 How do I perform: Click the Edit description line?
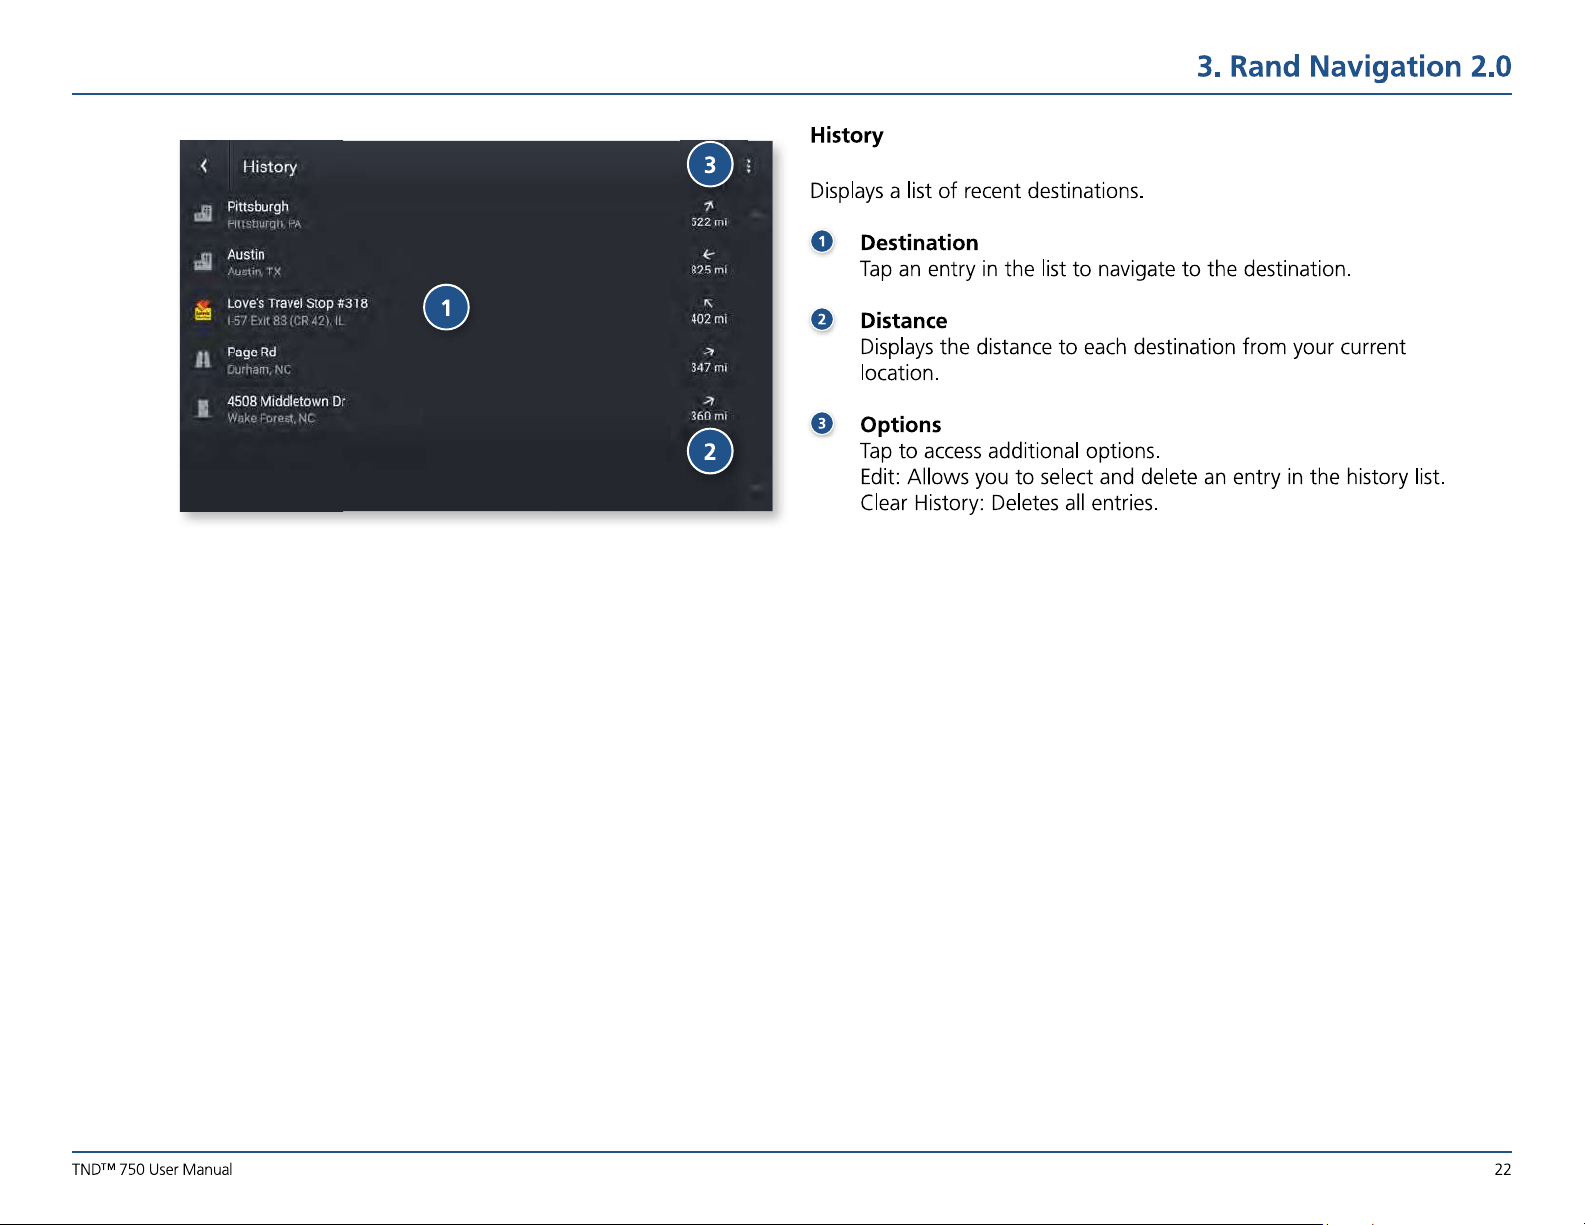point(1152,477)
